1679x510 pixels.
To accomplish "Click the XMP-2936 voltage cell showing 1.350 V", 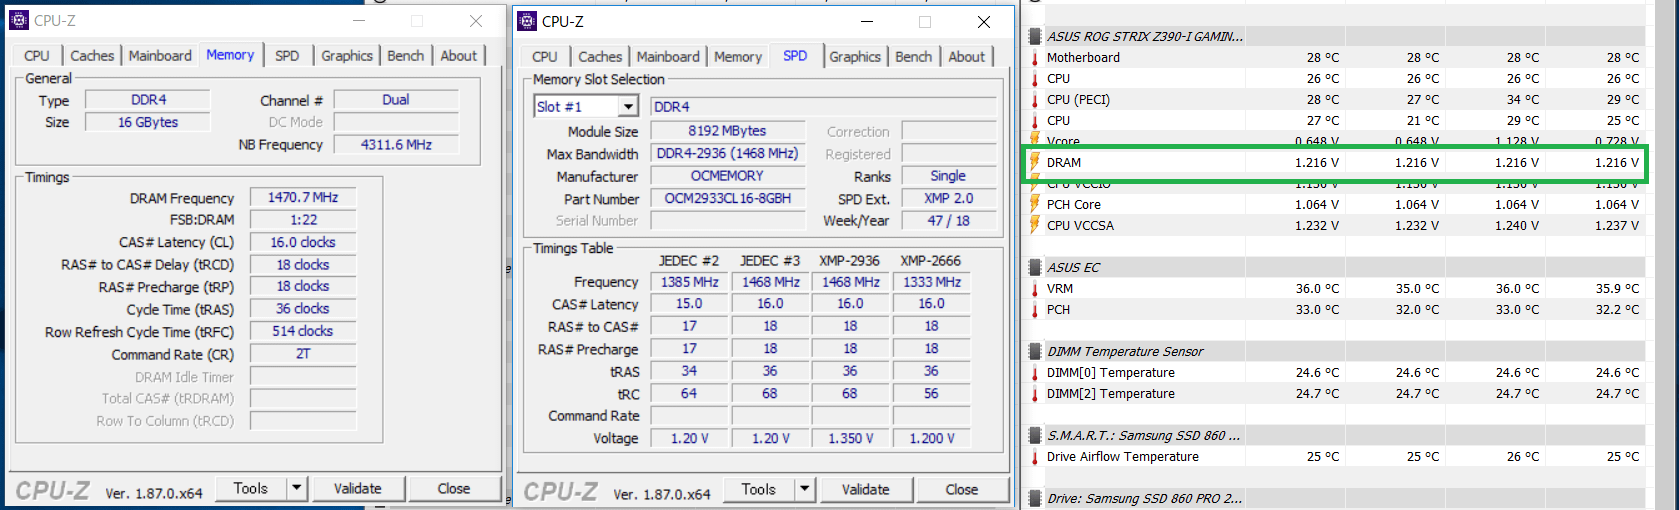I will pos(851,438).
